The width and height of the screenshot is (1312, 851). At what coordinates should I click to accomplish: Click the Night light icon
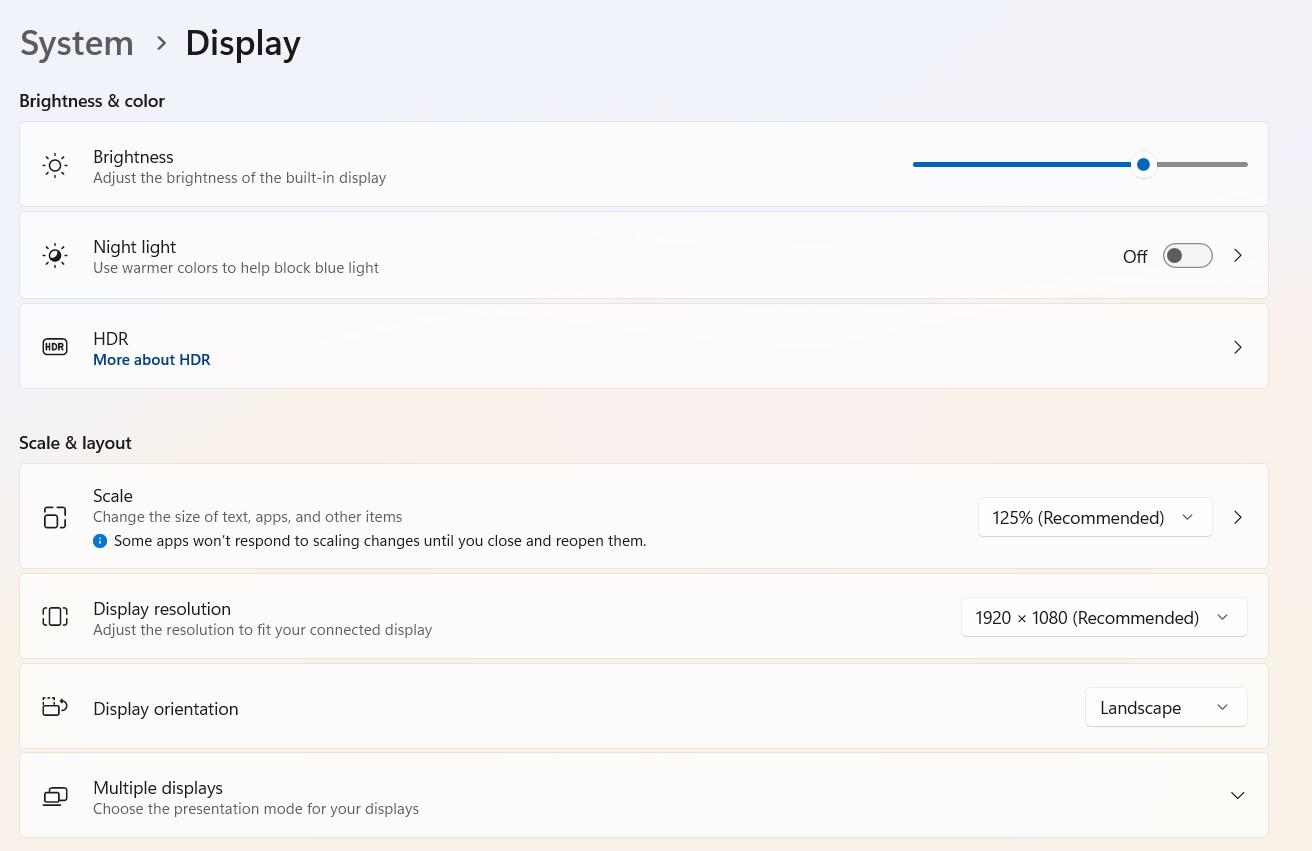coord(55,256)
